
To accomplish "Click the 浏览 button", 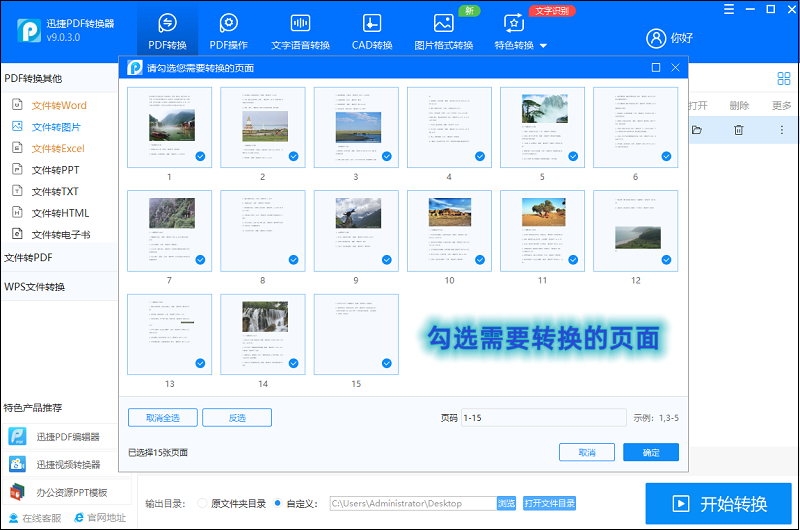I will (x=507, y=503).
